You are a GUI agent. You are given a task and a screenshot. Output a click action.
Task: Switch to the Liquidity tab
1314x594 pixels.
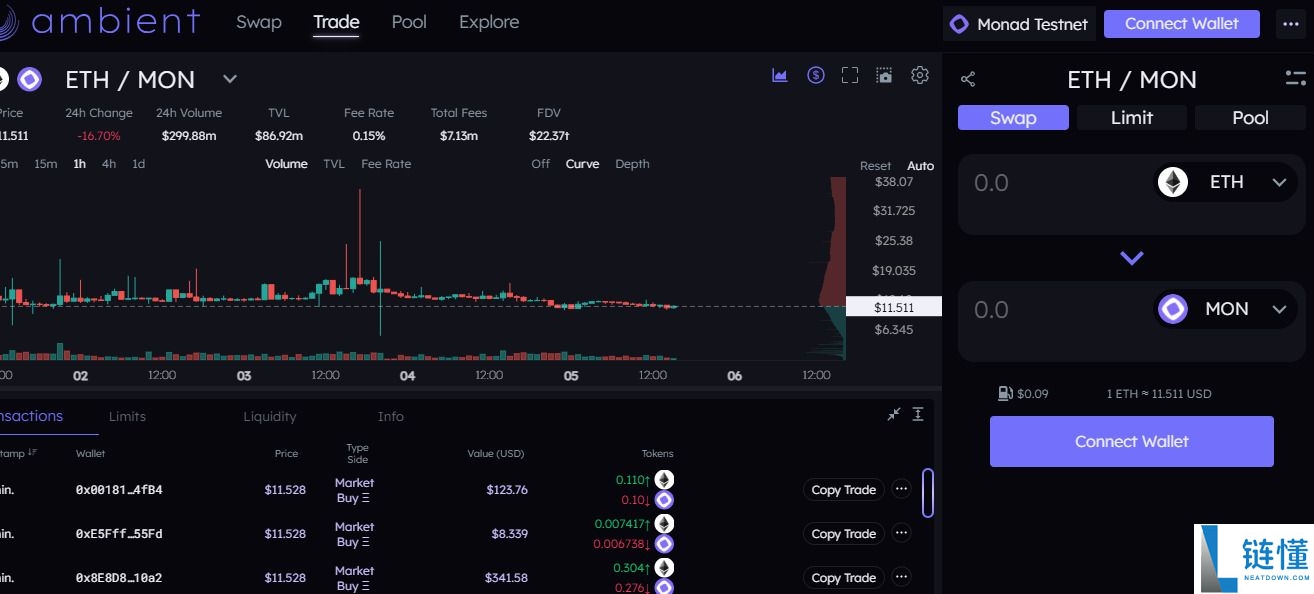click(x=270, y=416)
